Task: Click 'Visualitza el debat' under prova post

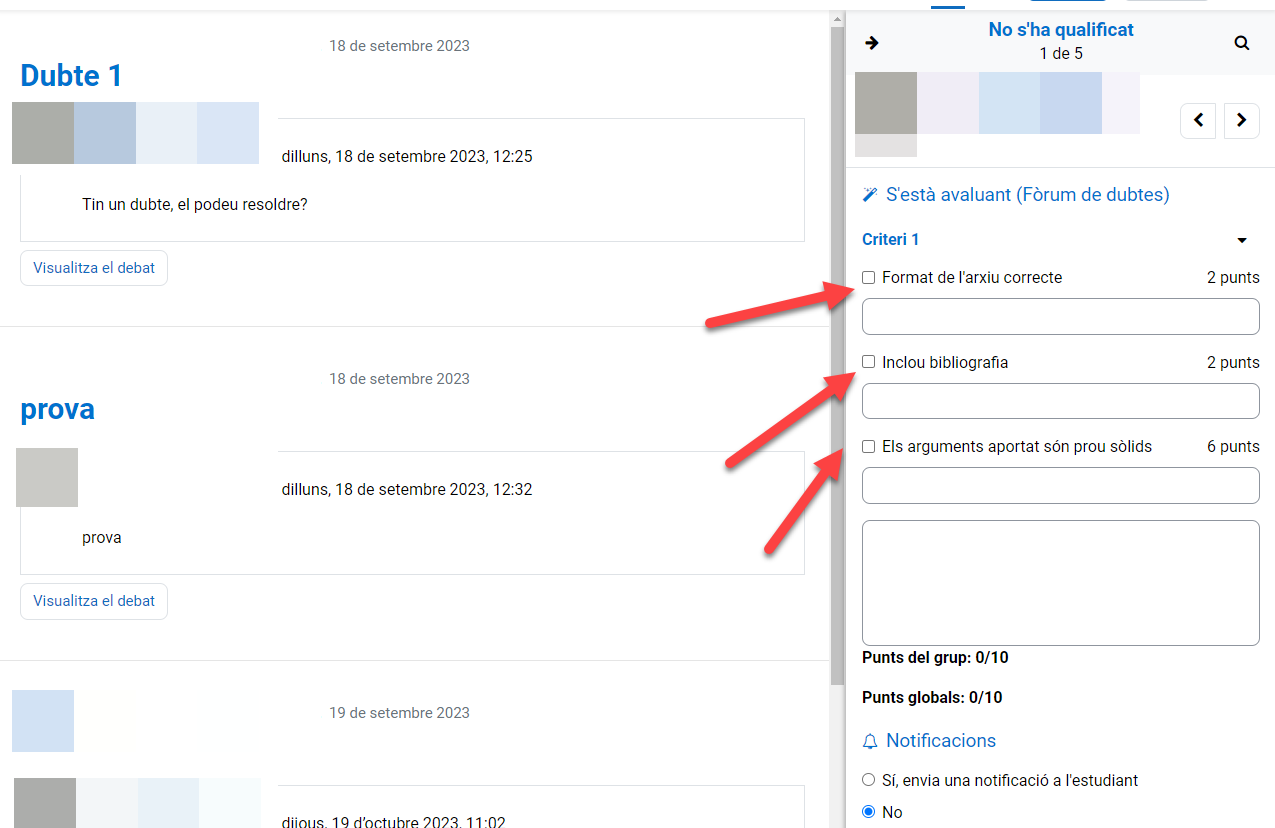Action: [x=94, y=601]
